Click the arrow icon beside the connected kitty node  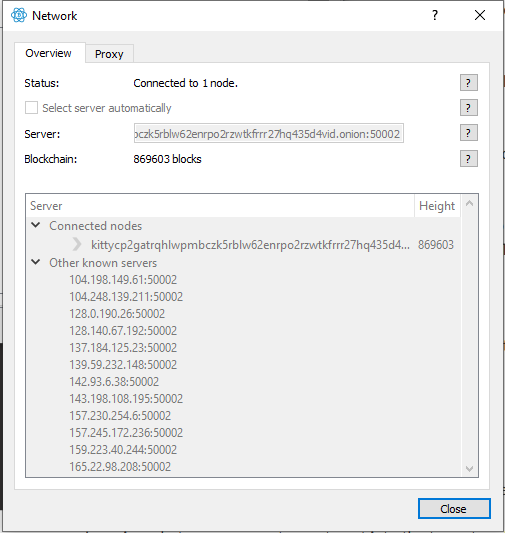coord(77,244)
